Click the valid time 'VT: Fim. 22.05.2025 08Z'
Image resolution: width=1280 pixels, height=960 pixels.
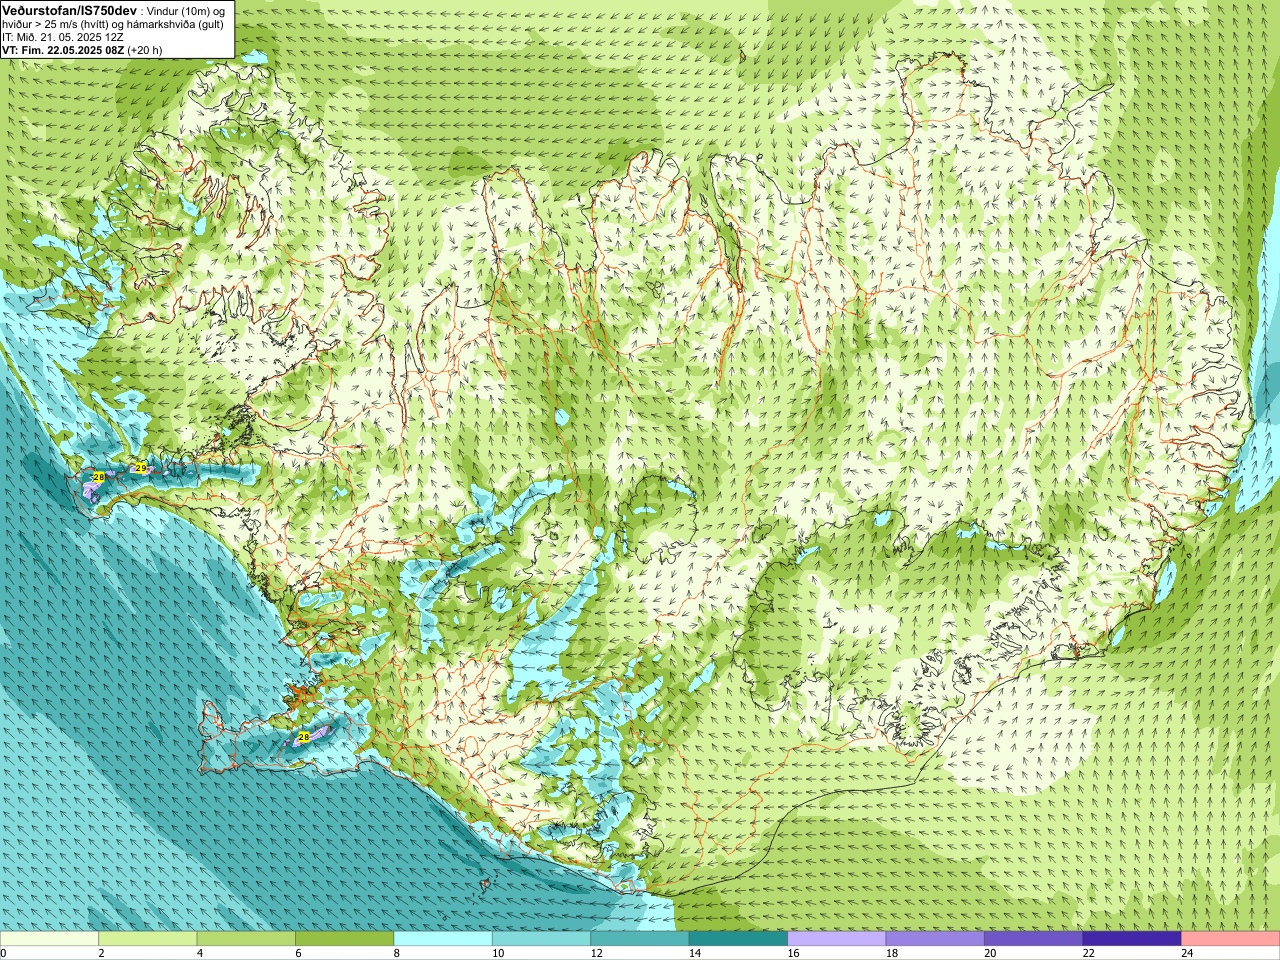point(63,50)
